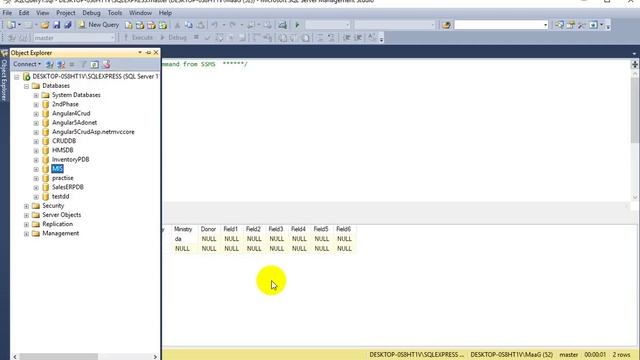640x360 pixels.
Task: Click the query editor vertical scrollbar
Action: [x=635, y=110]
